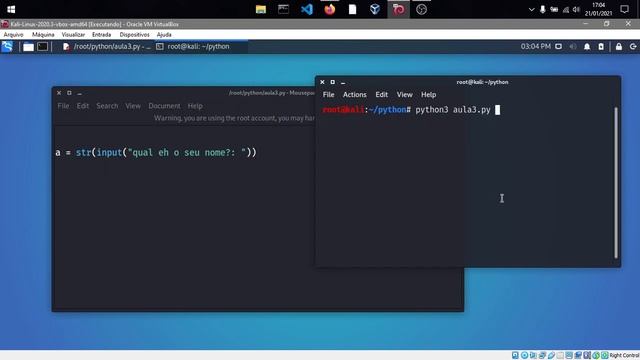The width and height of the screenshot is (640, 360).
Task: Click Windows volume tray icon
Action: (x=576, y=9)
